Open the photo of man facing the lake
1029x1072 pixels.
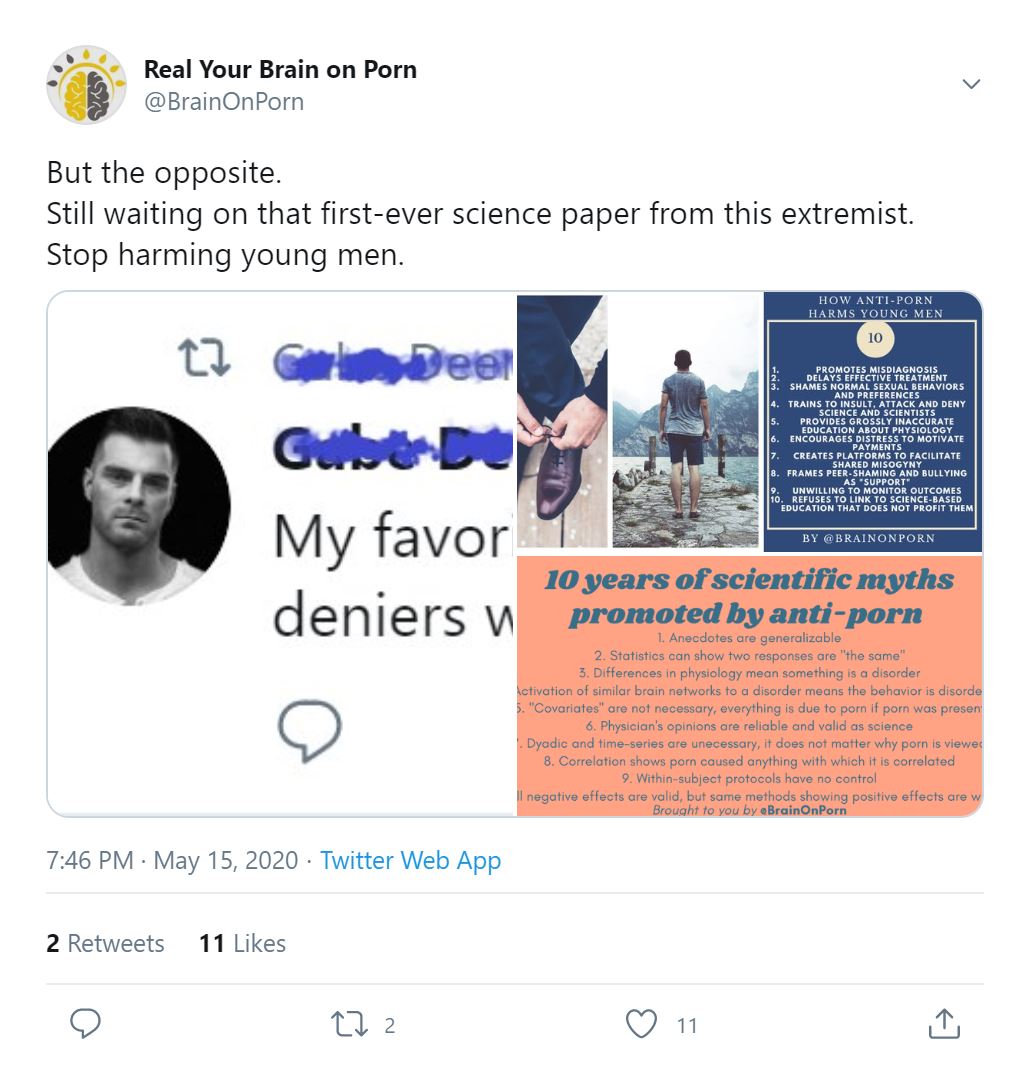point(685,421)
